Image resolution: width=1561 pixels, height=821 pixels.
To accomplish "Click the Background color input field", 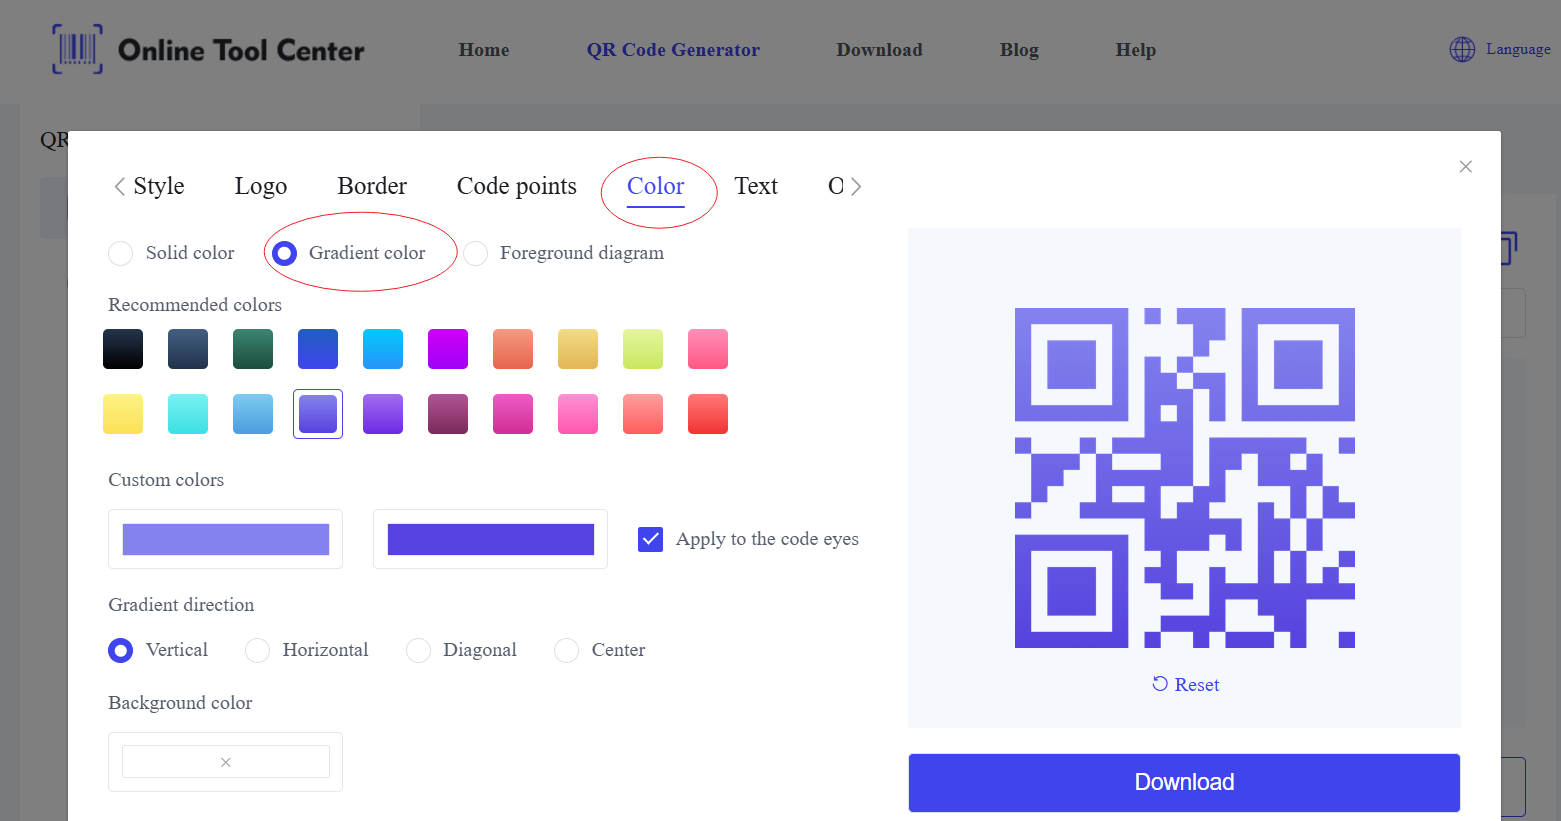I will (x=226, y=762).
